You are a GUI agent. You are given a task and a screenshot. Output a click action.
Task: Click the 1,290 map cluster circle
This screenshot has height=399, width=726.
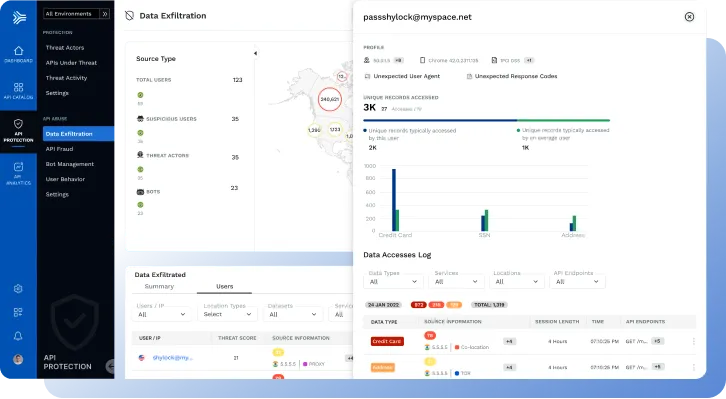pos(314,130)
